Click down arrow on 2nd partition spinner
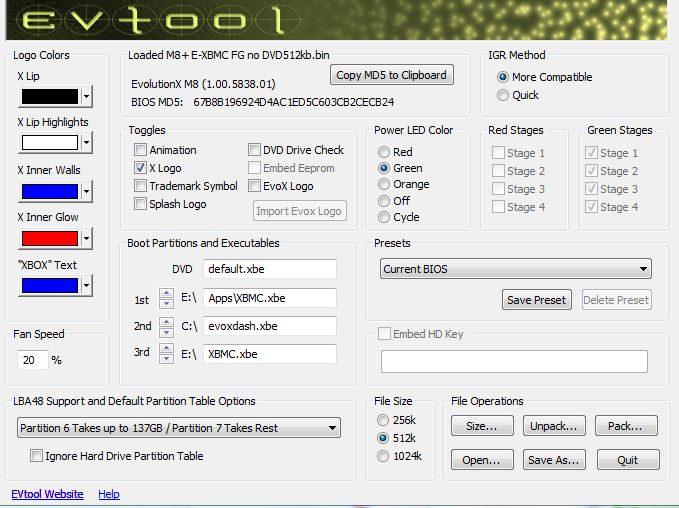Image resolution: width=679 pixels, height=508 pixels. tap(166, 332)
